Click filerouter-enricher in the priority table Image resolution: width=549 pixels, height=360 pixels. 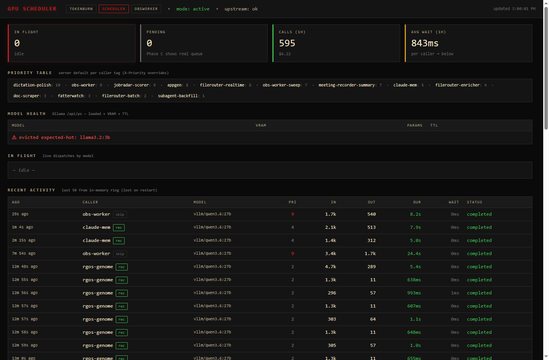(457, 85)
